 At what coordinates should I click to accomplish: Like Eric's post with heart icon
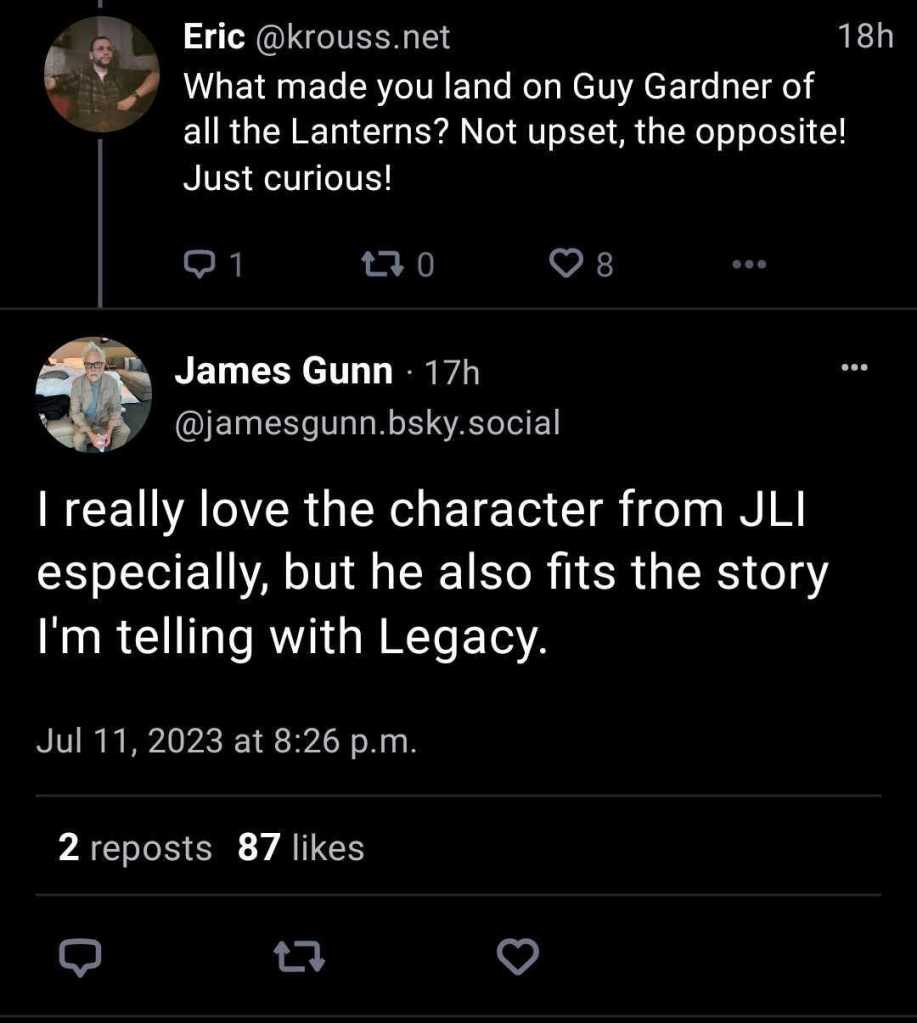coord(567,264)
